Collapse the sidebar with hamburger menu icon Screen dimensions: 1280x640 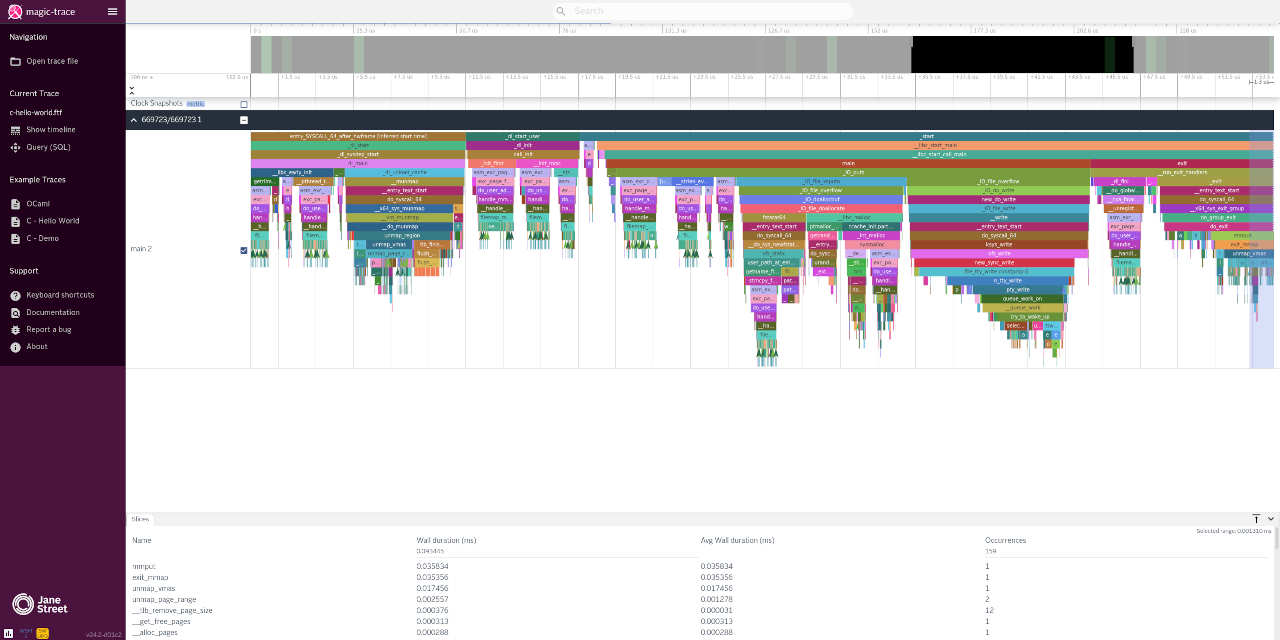(x=112, y=12)
